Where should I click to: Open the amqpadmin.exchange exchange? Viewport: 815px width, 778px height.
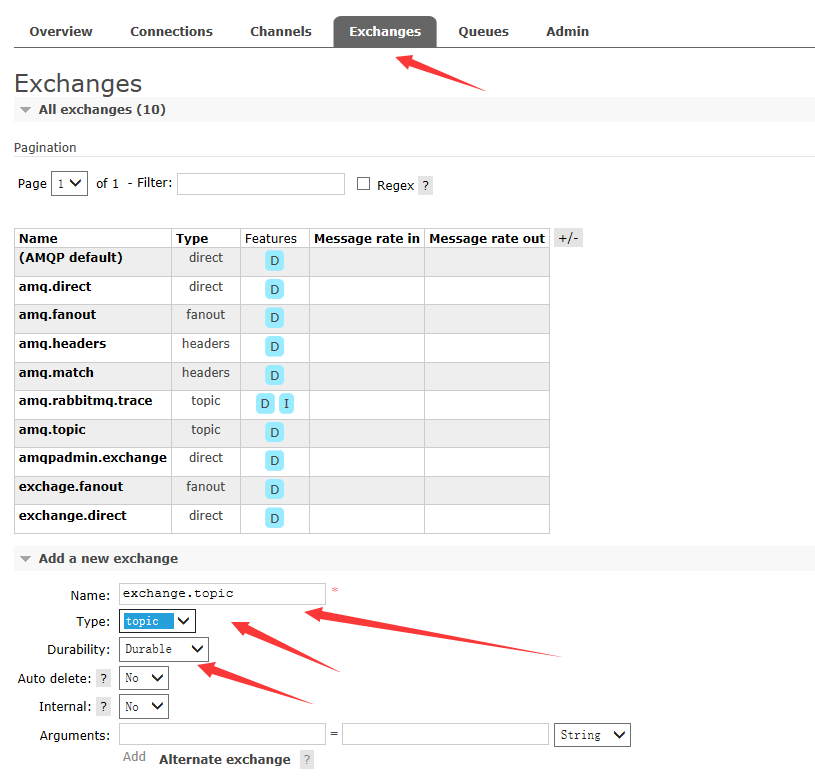(93, 458)
